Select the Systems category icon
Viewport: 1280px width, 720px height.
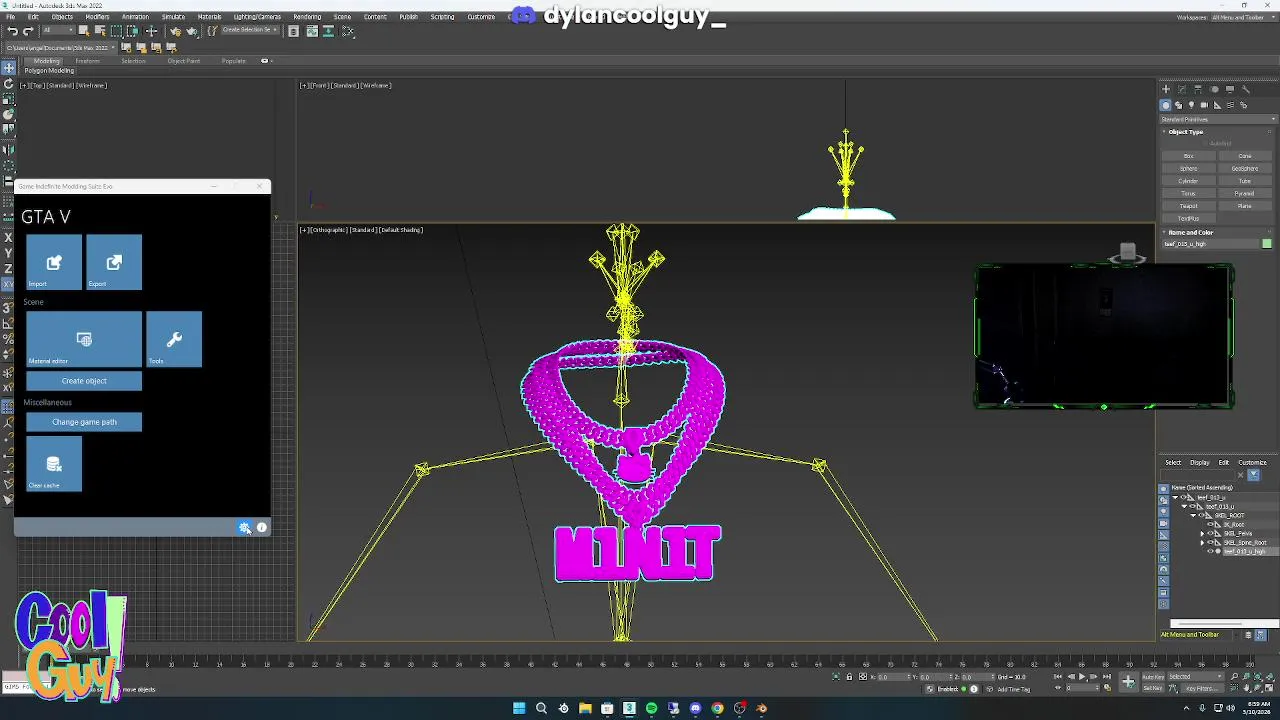[1243, 105]
